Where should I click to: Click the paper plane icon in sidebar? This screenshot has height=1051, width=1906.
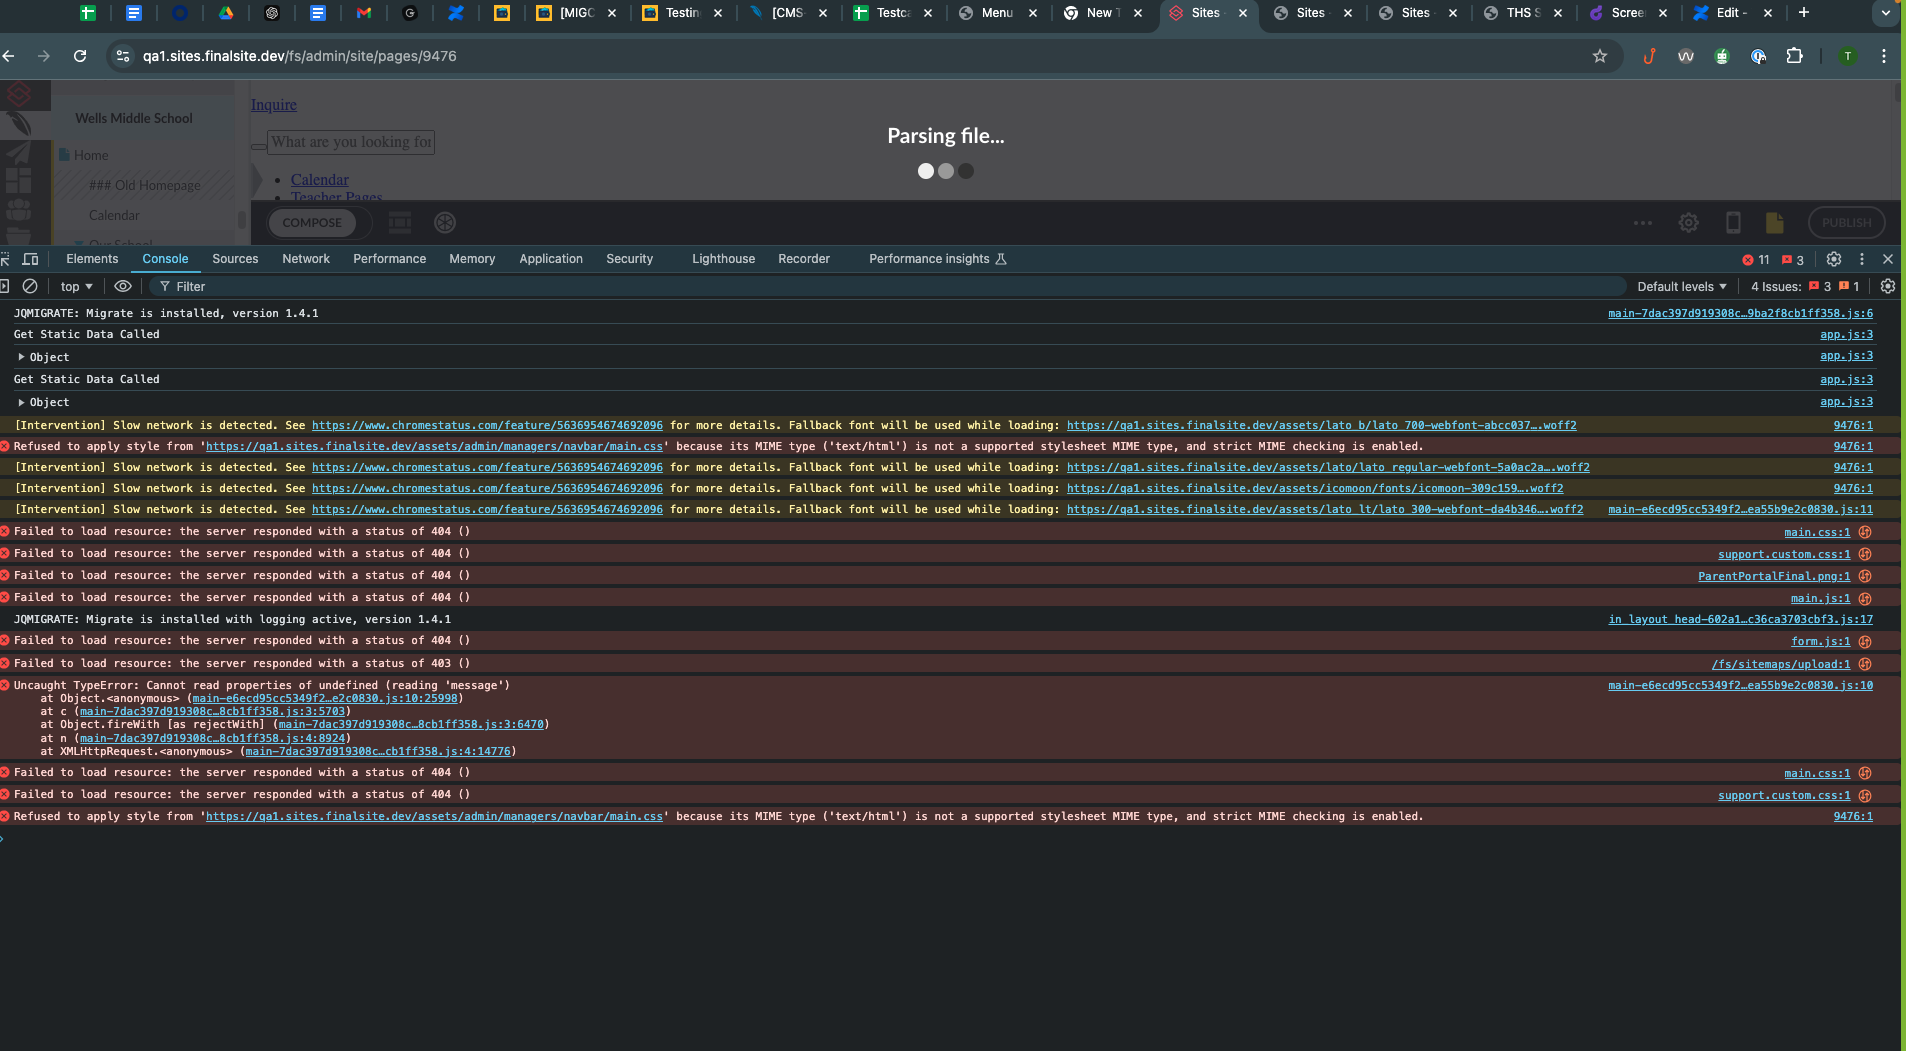click(x=18, y=152)
